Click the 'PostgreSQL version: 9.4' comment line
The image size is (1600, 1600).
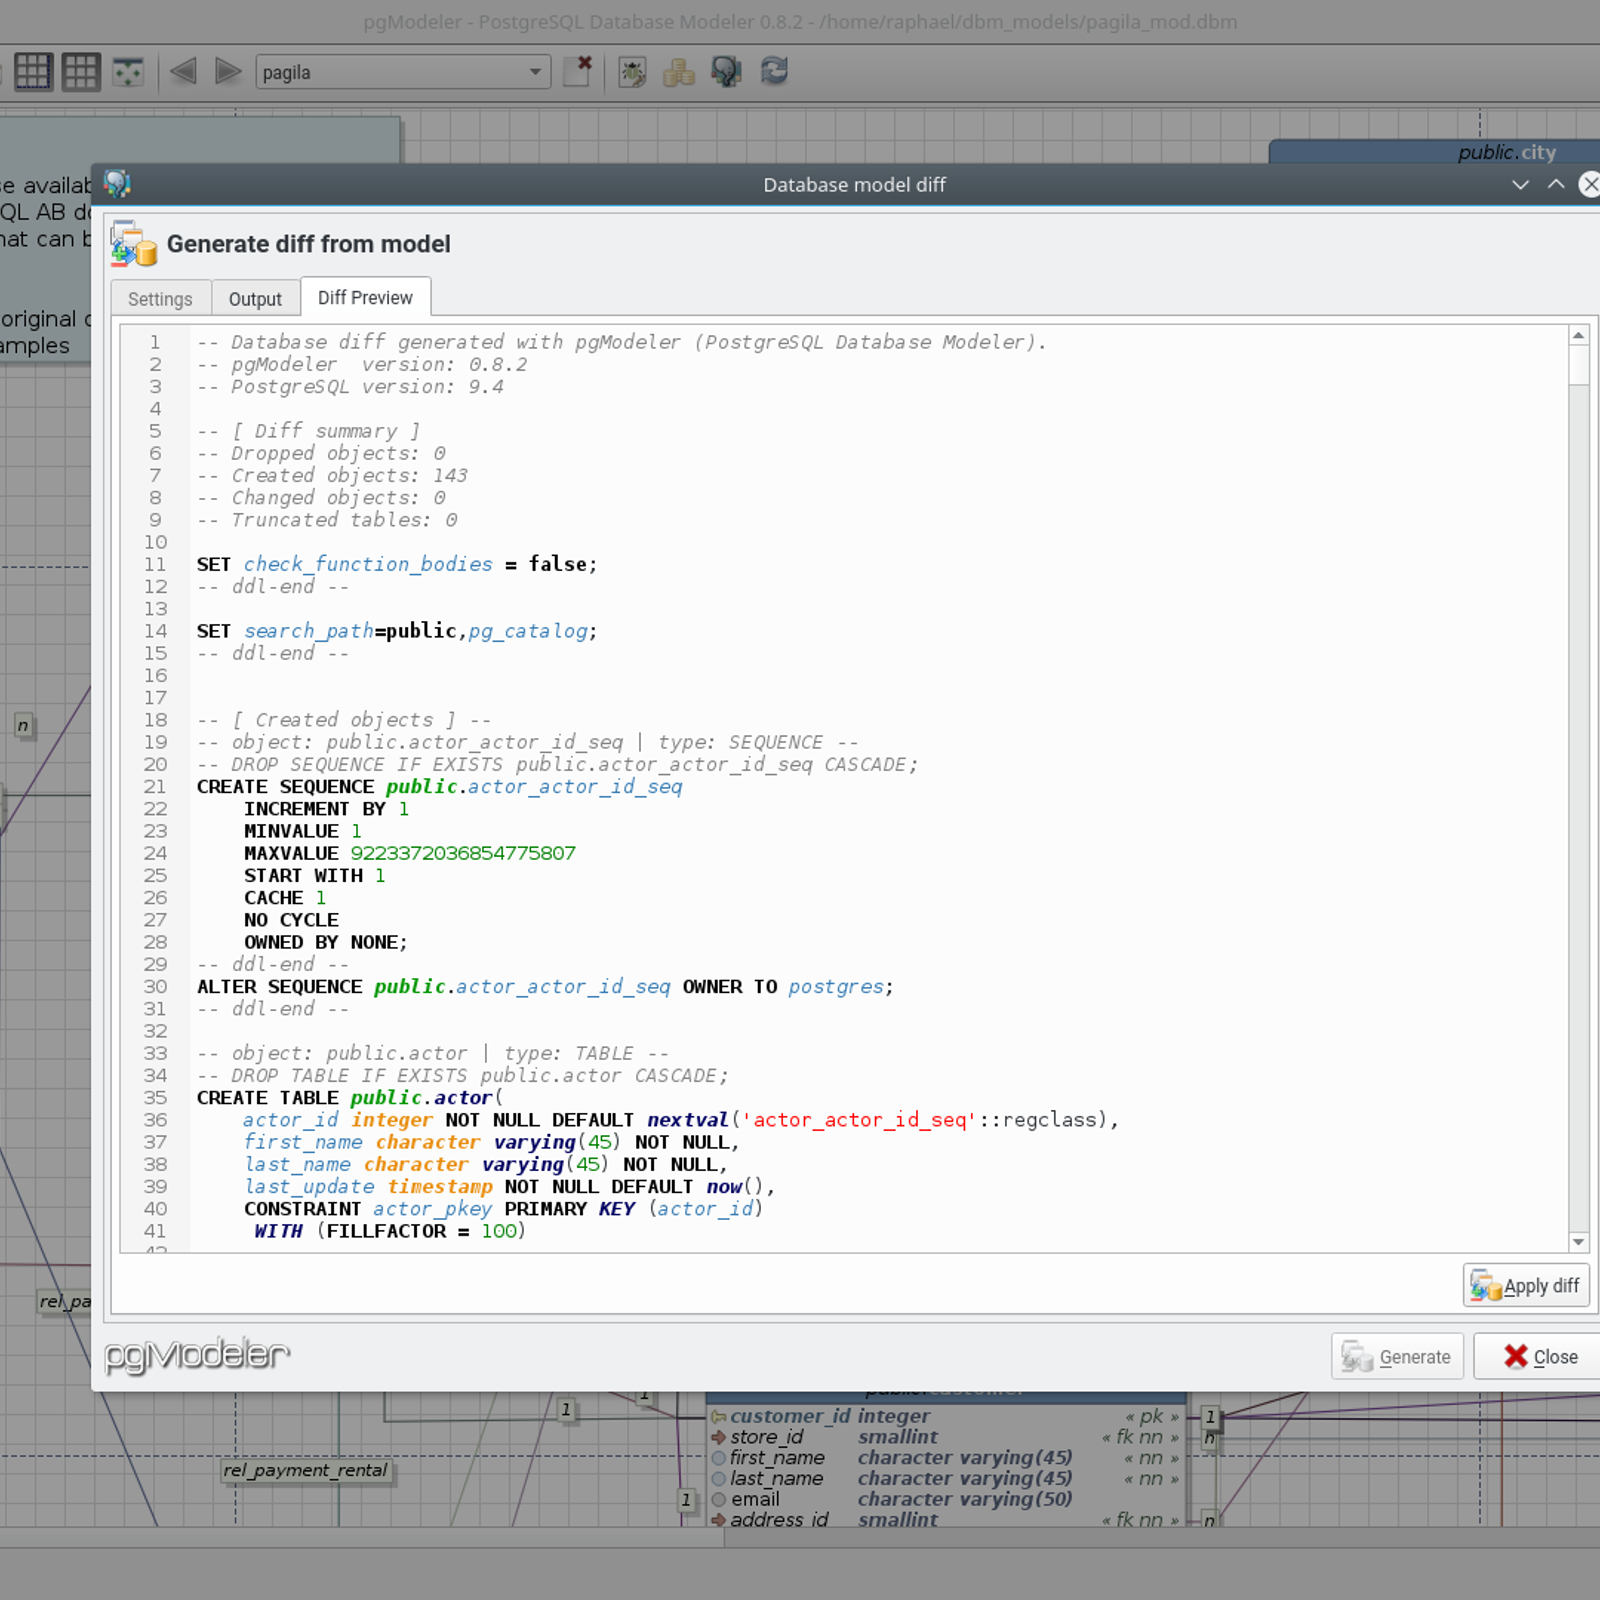pyautogui.click(x=350, y=387)
